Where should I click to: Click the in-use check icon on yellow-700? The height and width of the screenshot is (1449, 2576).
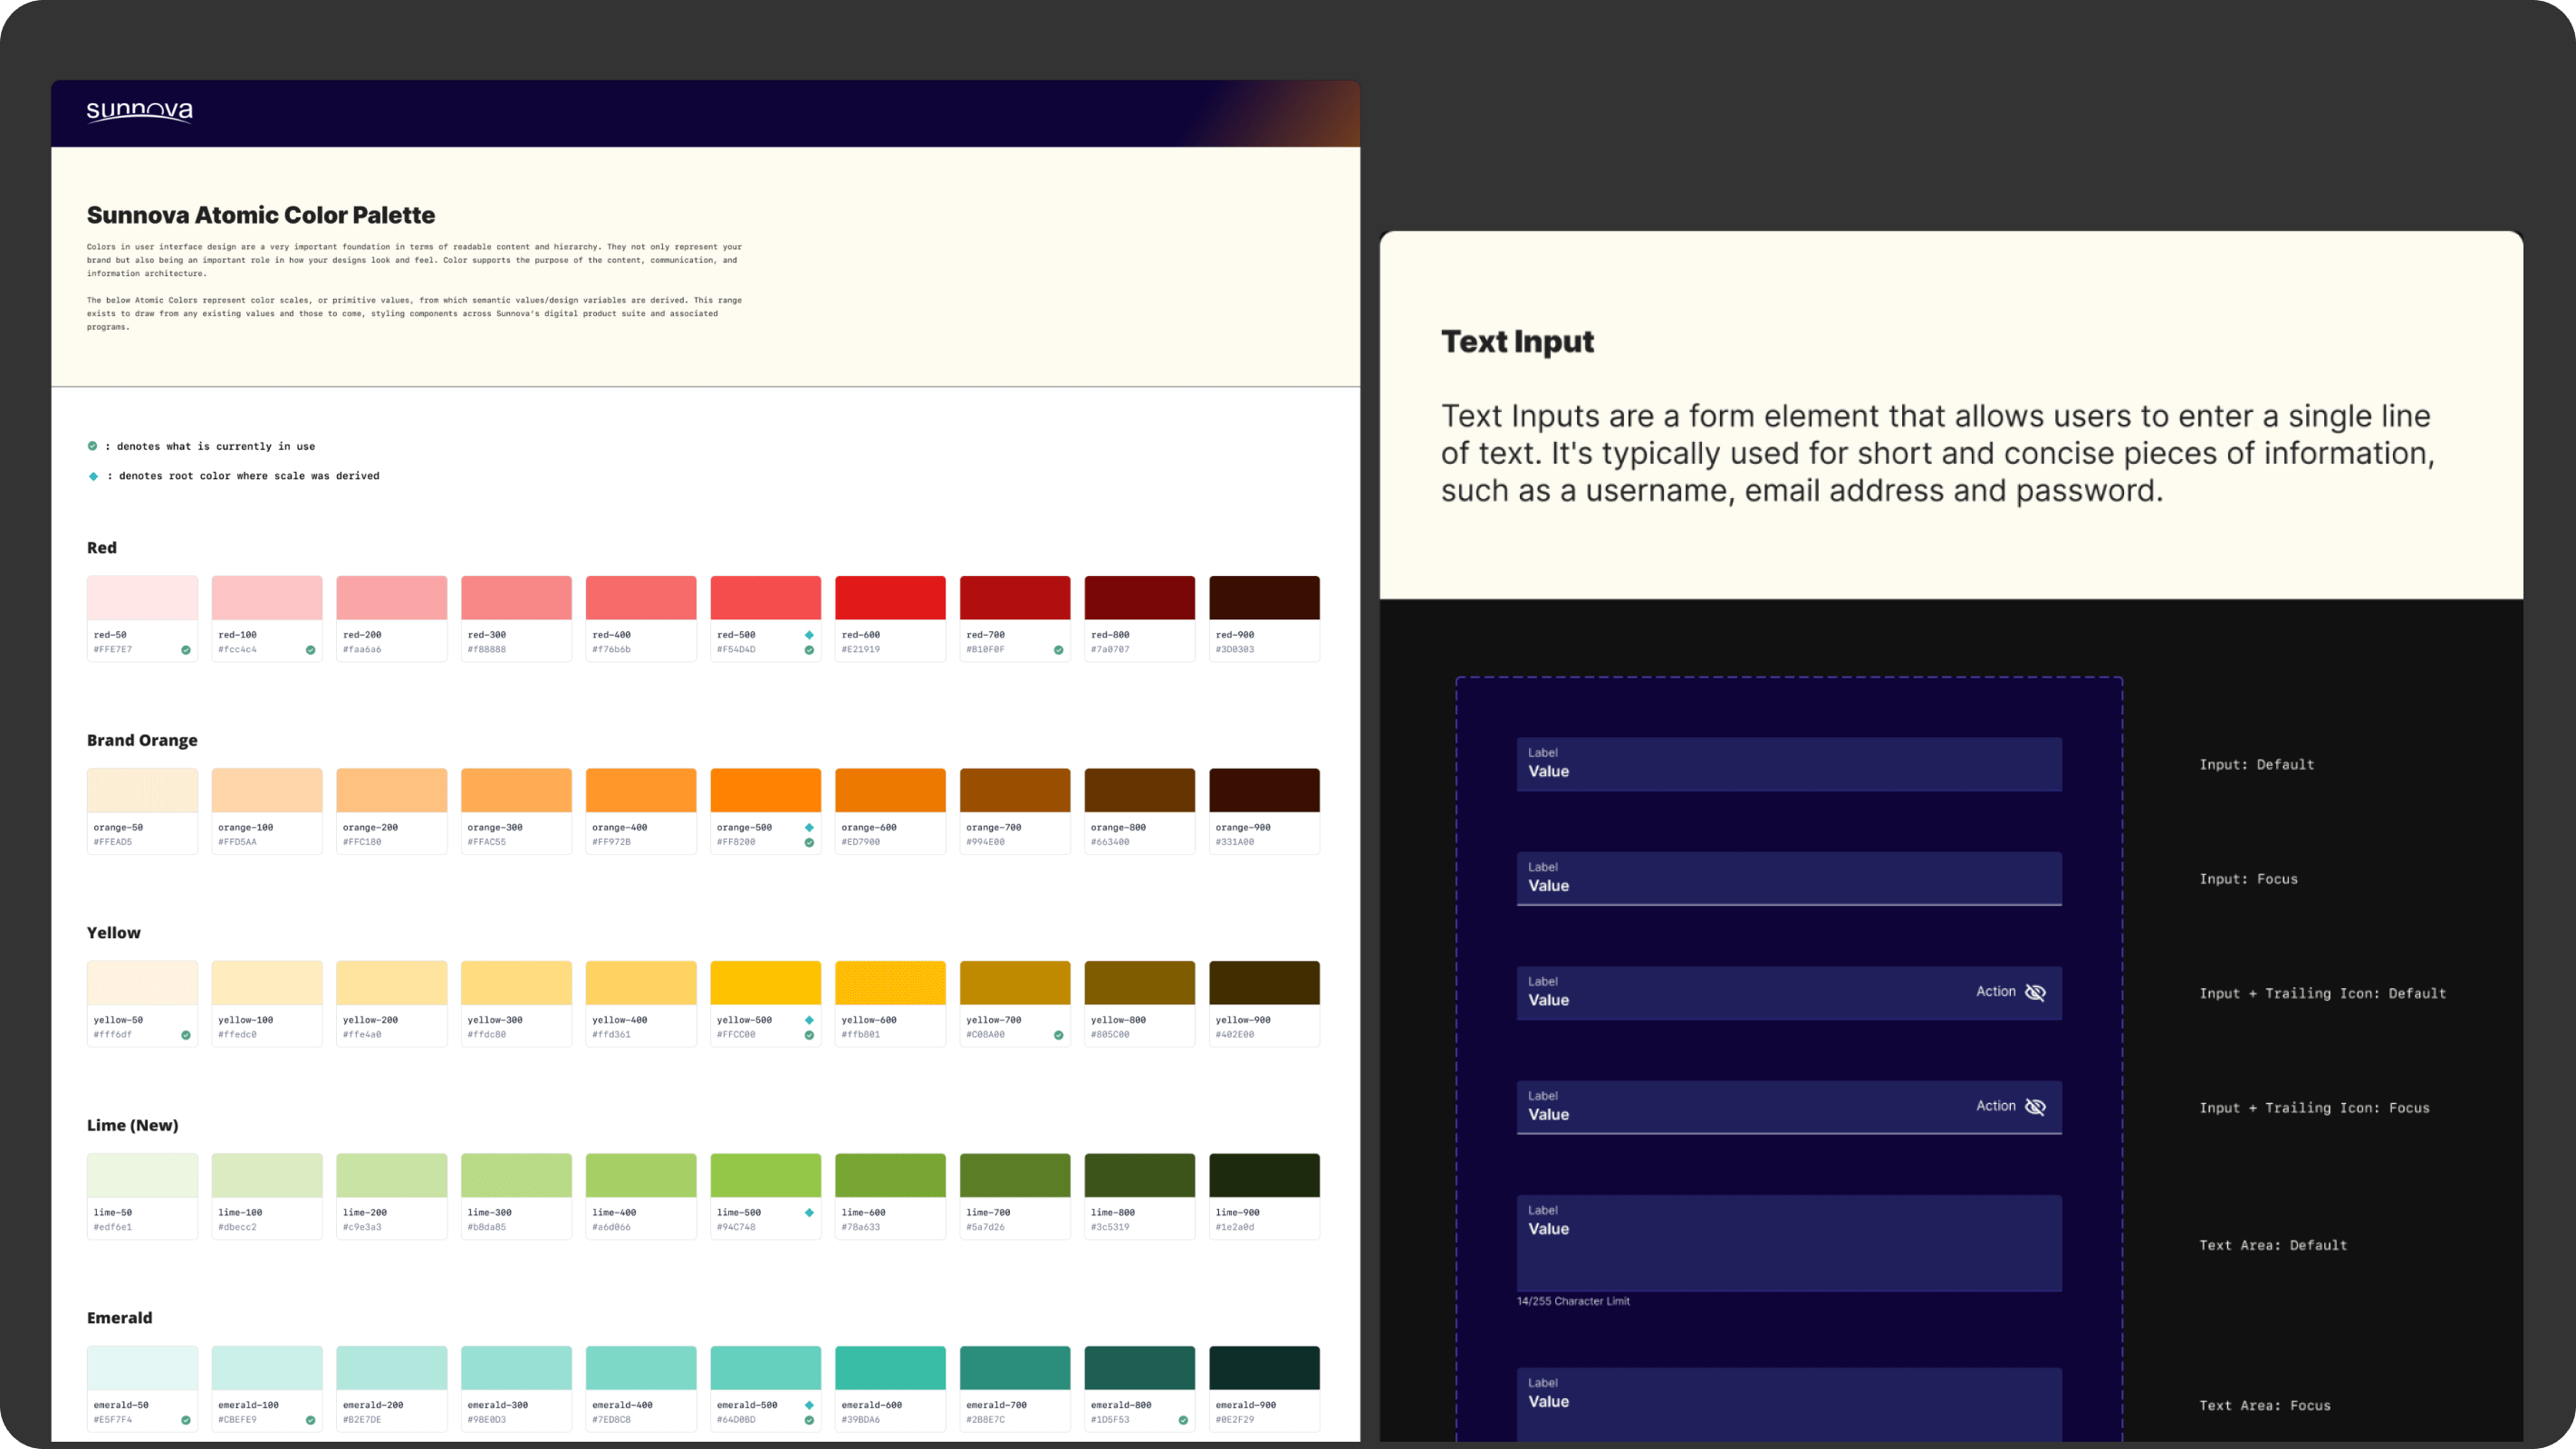1058,1035
